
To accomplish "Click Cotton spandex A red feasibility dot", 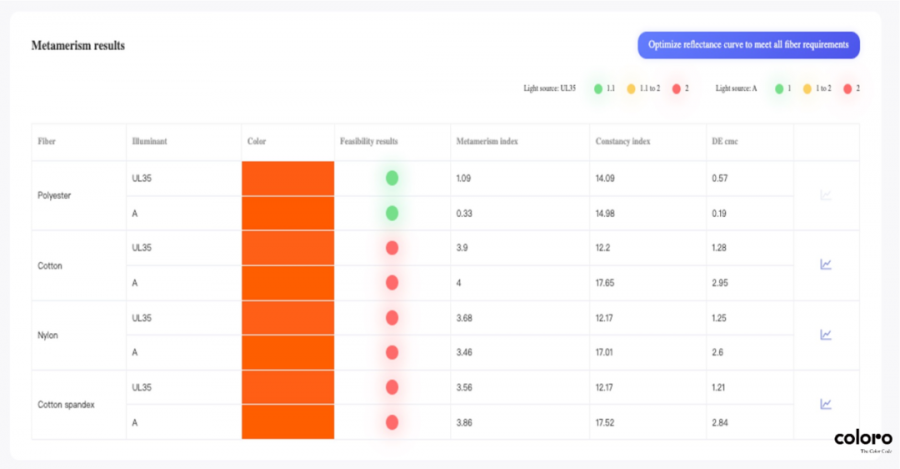I will tap(392, 423).
